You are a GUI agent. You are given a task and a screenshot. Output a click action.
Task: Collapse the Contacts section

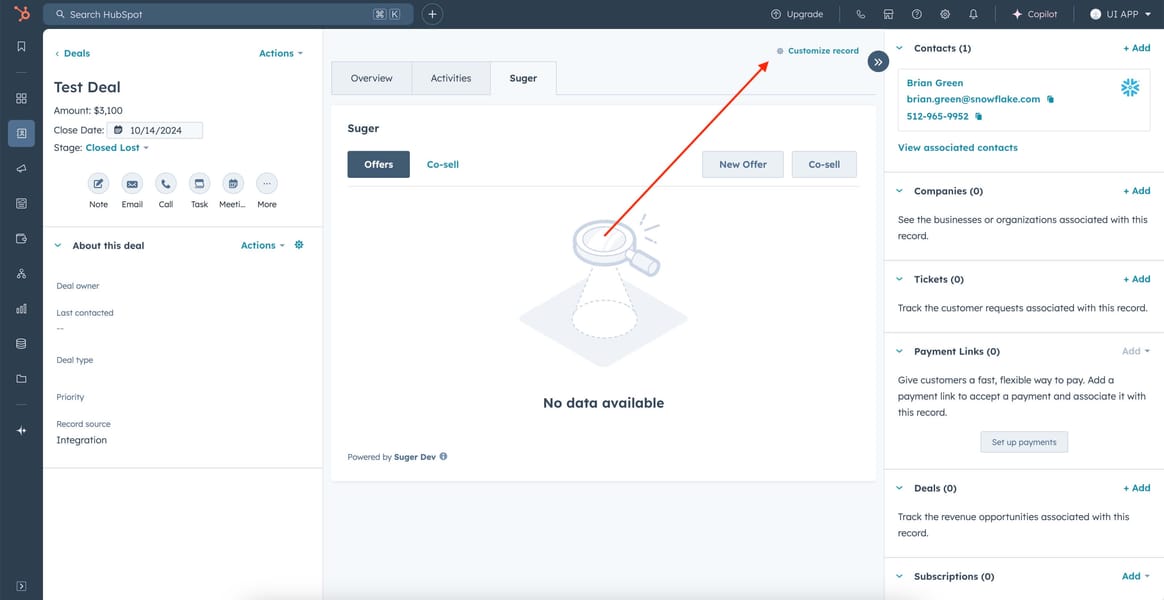tap(899, 48)
